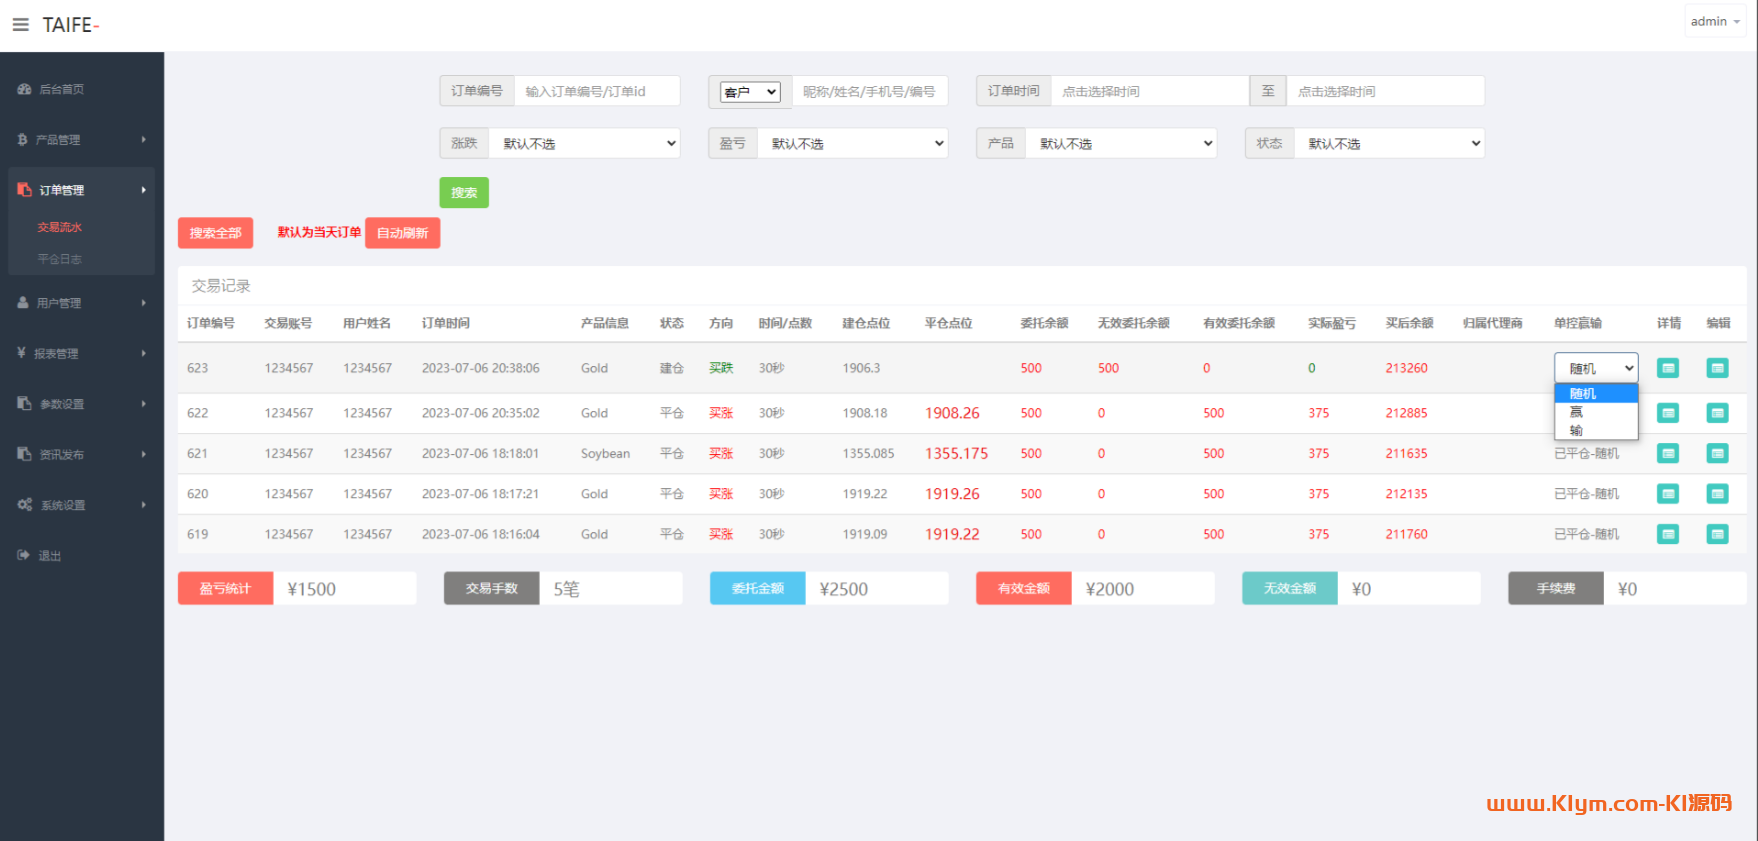
Task: Click the 单控赢输 select for order 623
Action: coord(1596,368)
